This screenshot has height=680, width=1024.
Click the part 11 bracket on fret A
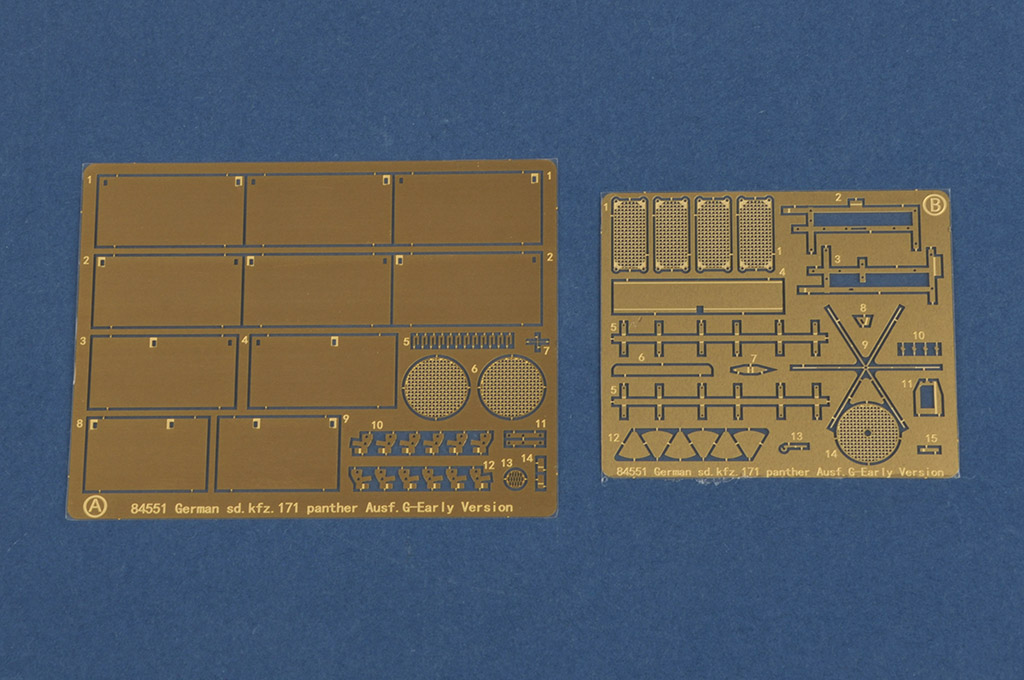pyautogui.click(x=523, y=438)
